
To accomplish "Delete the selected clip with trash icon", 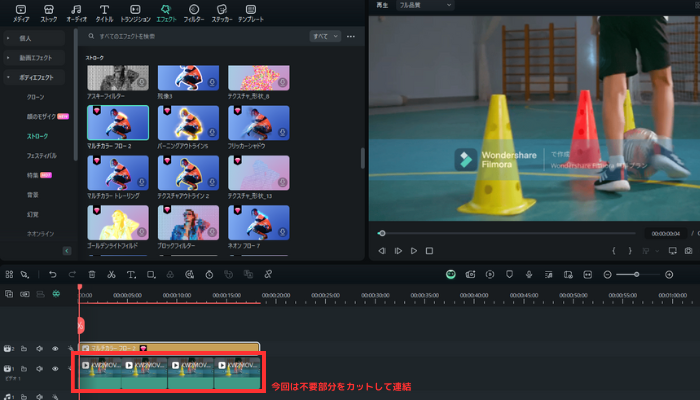I will tap(92, 275).
